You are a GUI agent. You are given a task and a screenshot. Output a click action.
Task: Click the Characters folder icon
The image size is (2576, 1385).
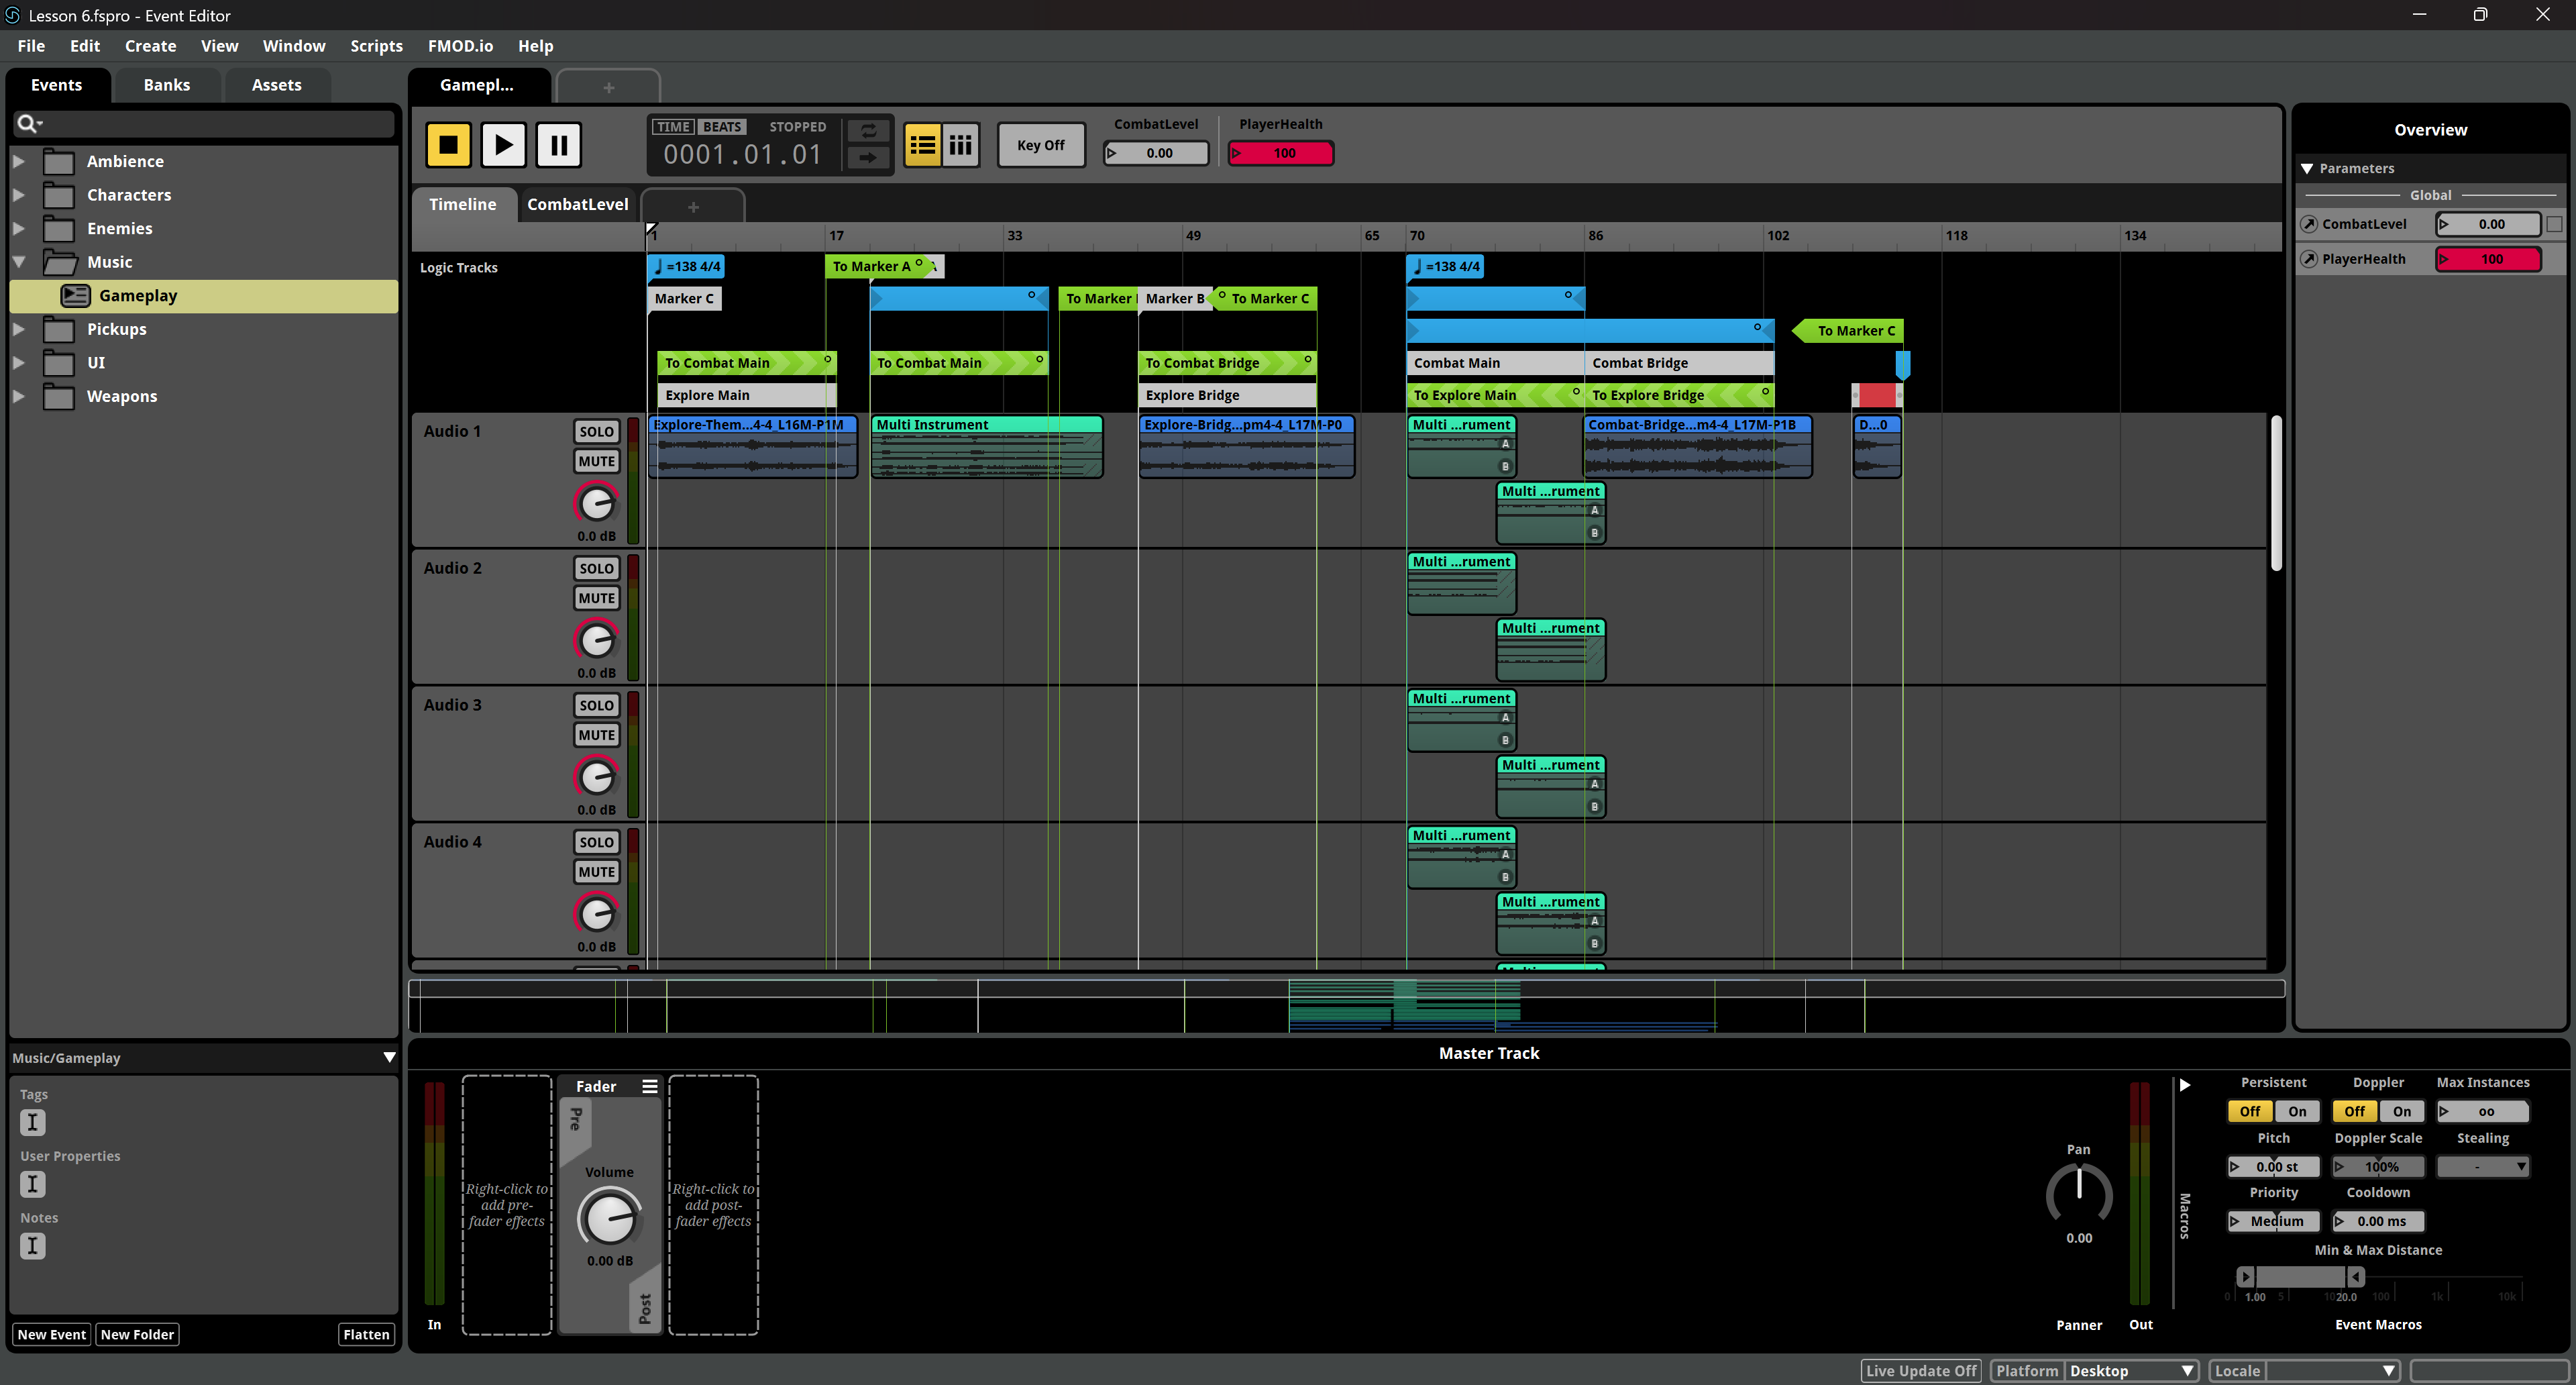(59, 195)
